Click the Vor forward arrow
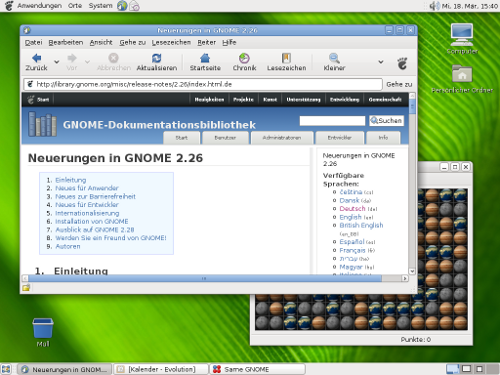500x375 pixels. [72, 58]
